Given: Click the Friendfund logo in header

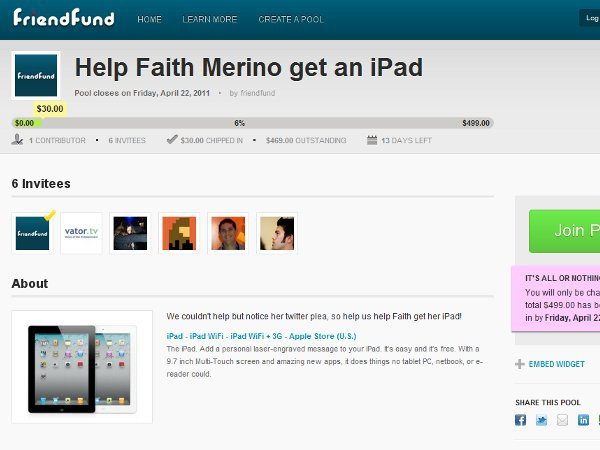Looking at the screenshot, I should pyautogui.click(x=64, y=18).
